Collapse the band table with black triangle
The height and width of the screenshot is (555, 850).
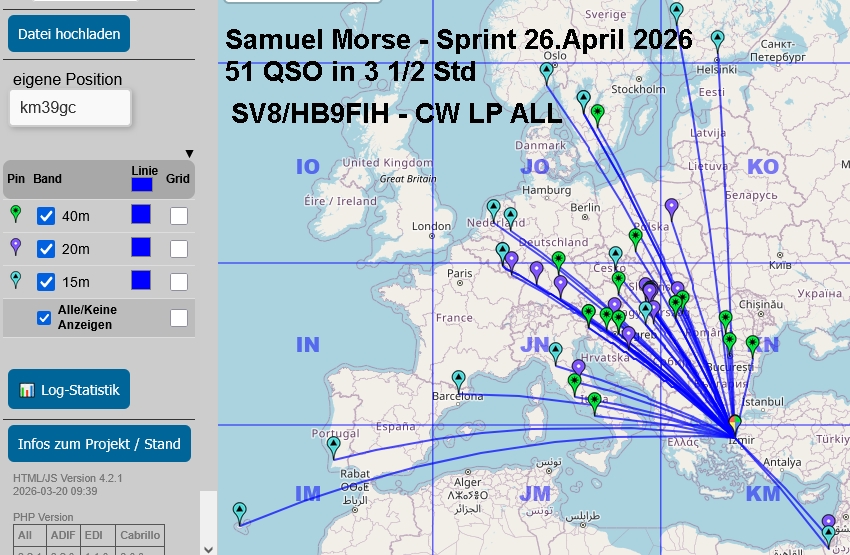tap(189, 154)
